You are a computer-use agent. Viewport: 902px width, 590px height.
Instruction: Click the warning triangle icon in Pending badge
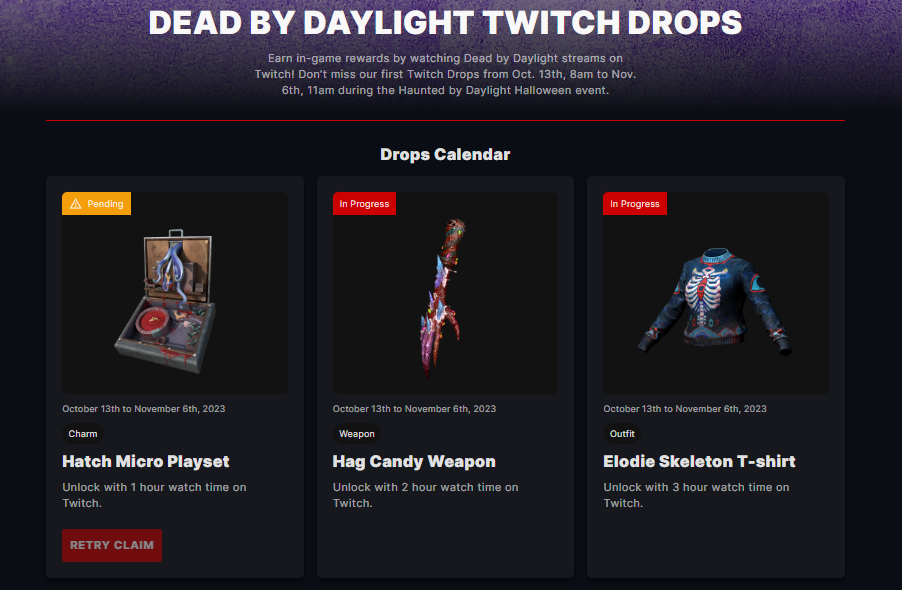[75, 204]
